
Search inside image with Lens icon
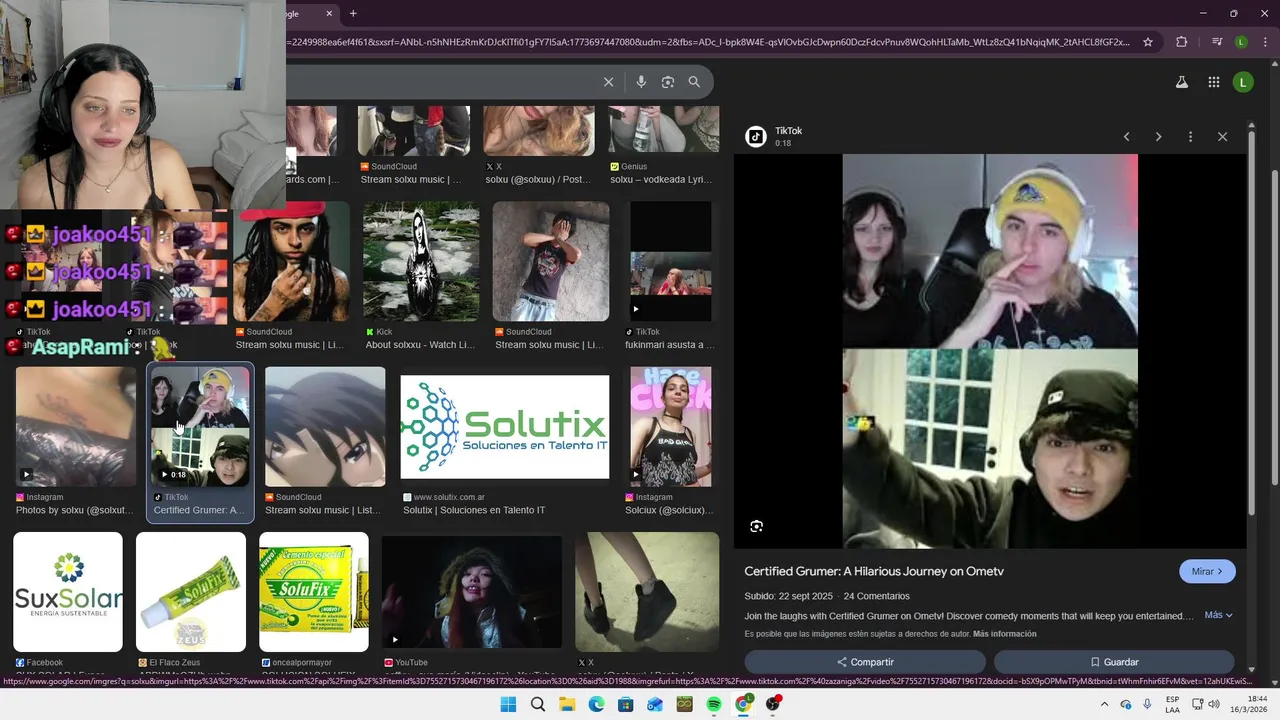(x=757, y=526)
